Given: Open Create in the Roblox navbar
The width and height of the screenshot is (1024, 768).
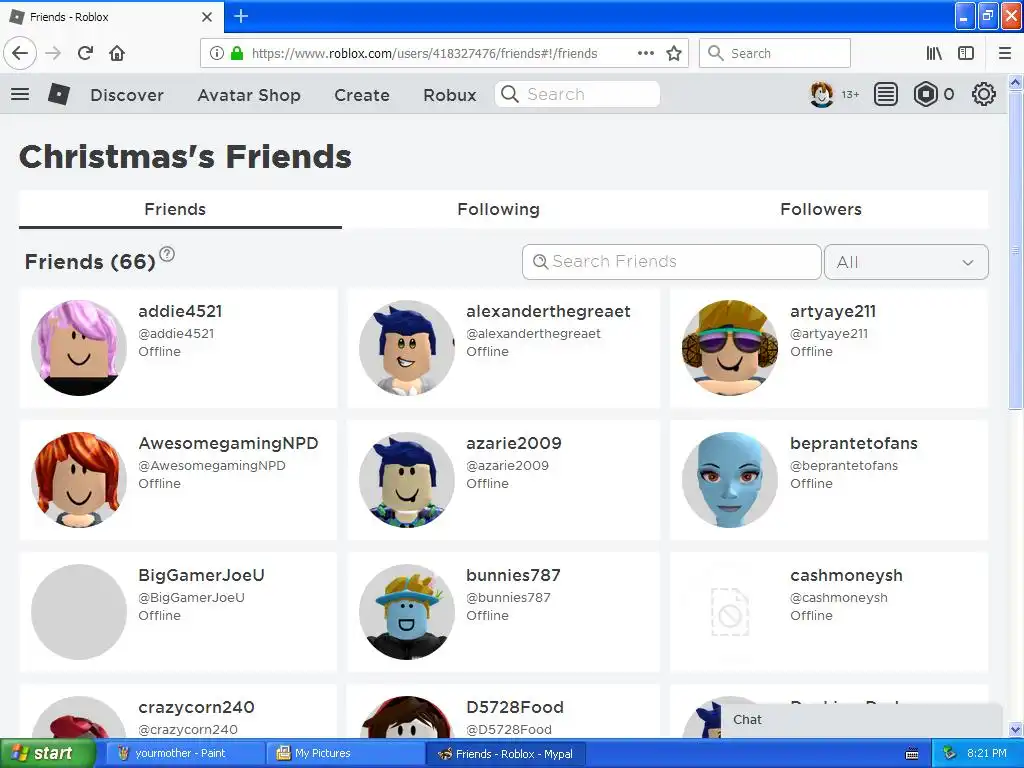Looking at the screenshot, I should 362,95.
